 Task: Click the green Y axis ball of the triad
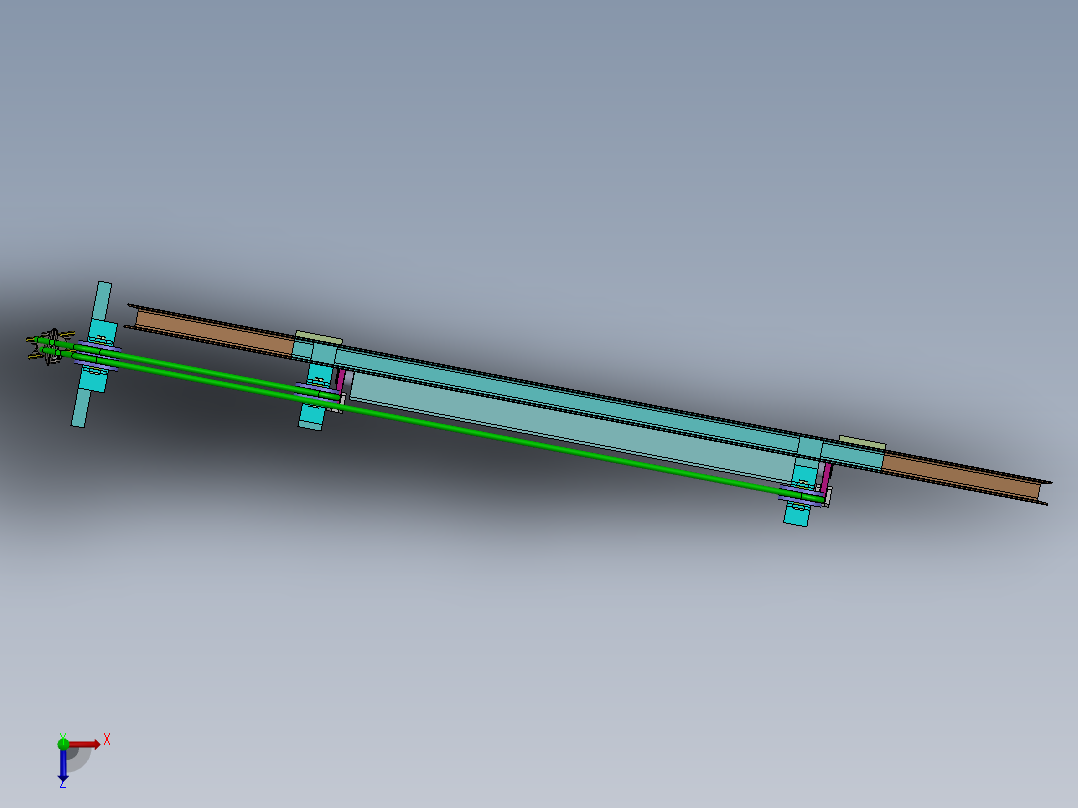[63, 743]
